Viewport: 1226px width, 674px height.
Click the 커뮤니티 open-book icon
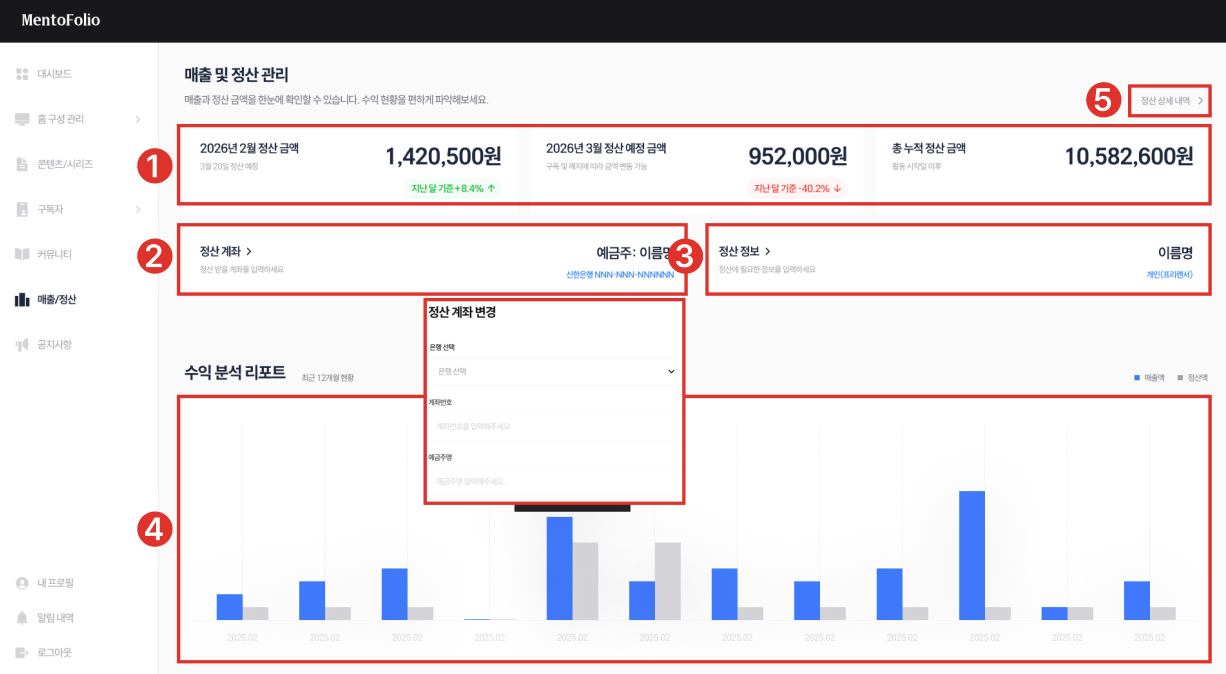pyautogui.click(x=22, y=254)
